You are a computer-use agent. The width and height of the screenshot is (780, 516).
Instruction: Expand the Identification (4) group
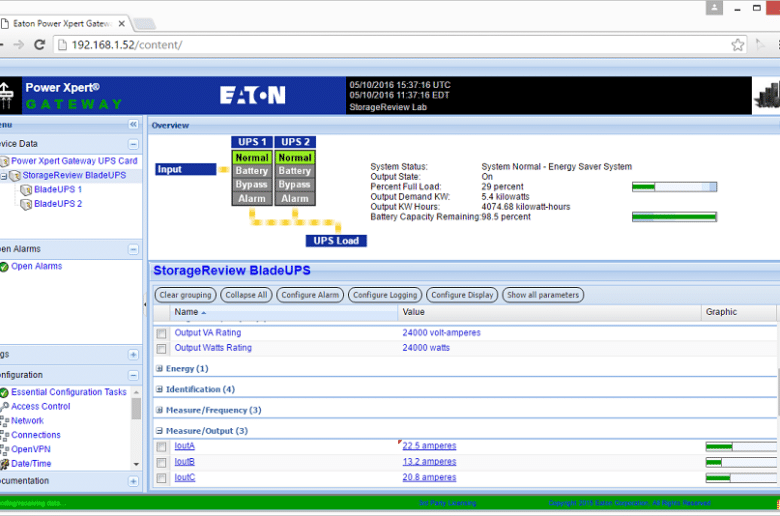[x=159, y=389]
